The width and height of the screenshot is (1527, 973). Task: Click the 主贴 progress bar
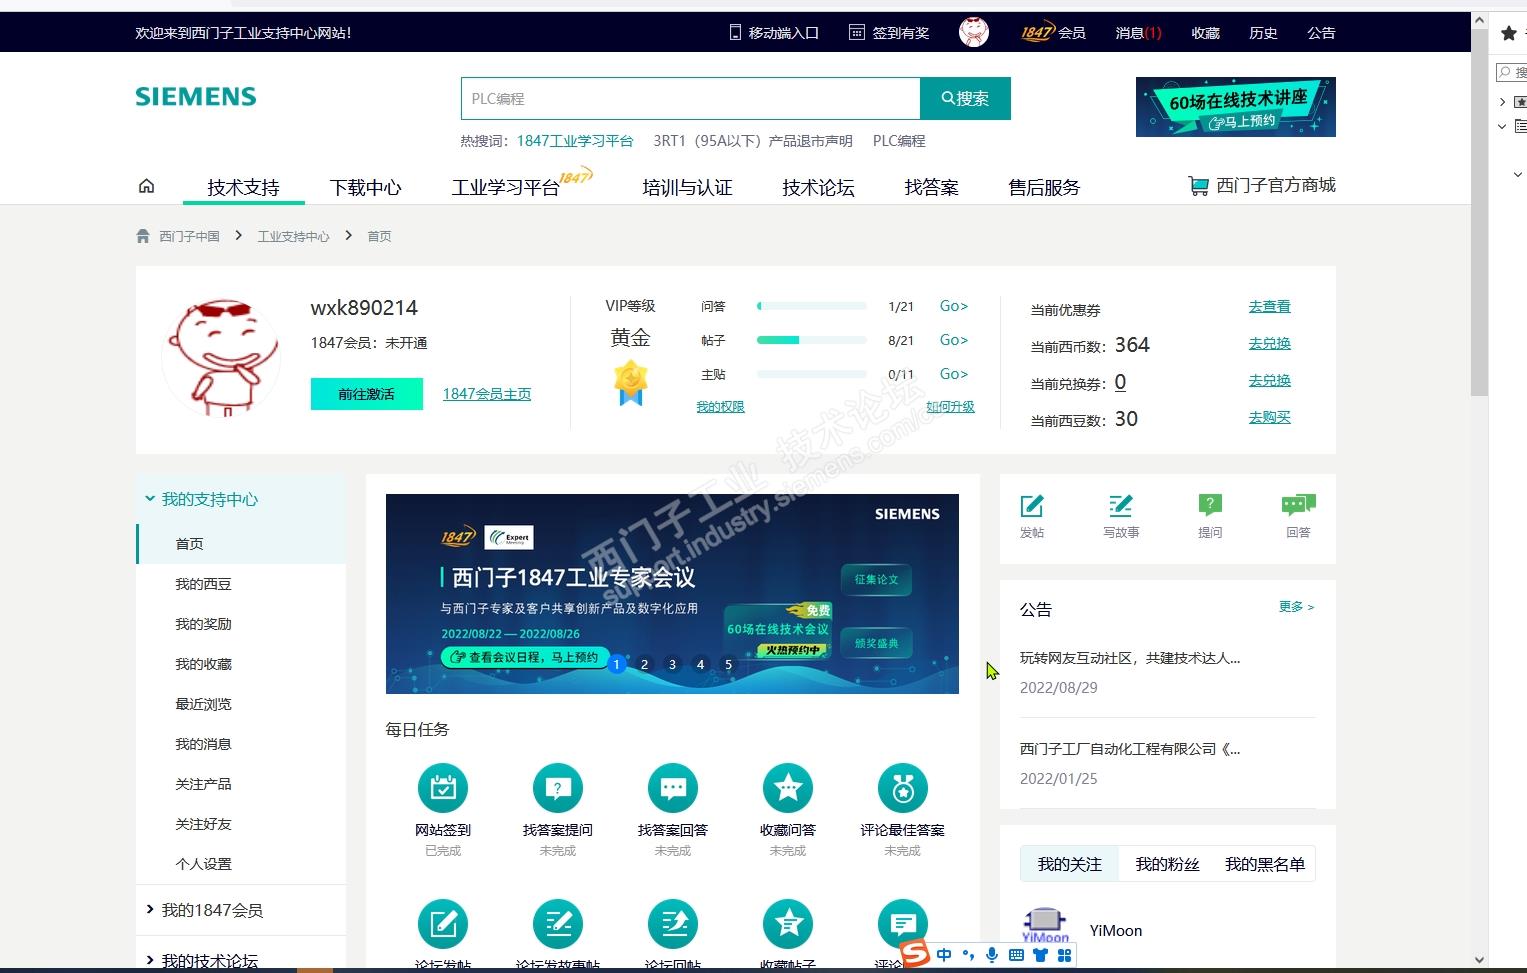[x=812, y=374]
